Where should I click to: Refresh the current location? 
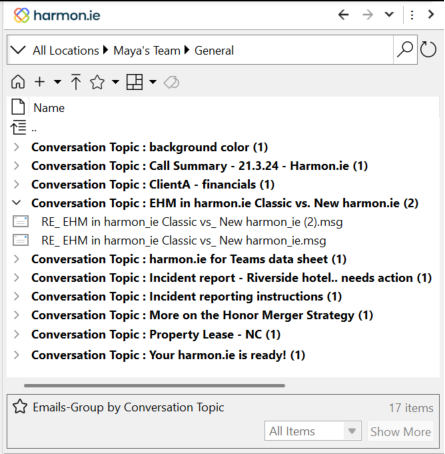click(428, 50)
